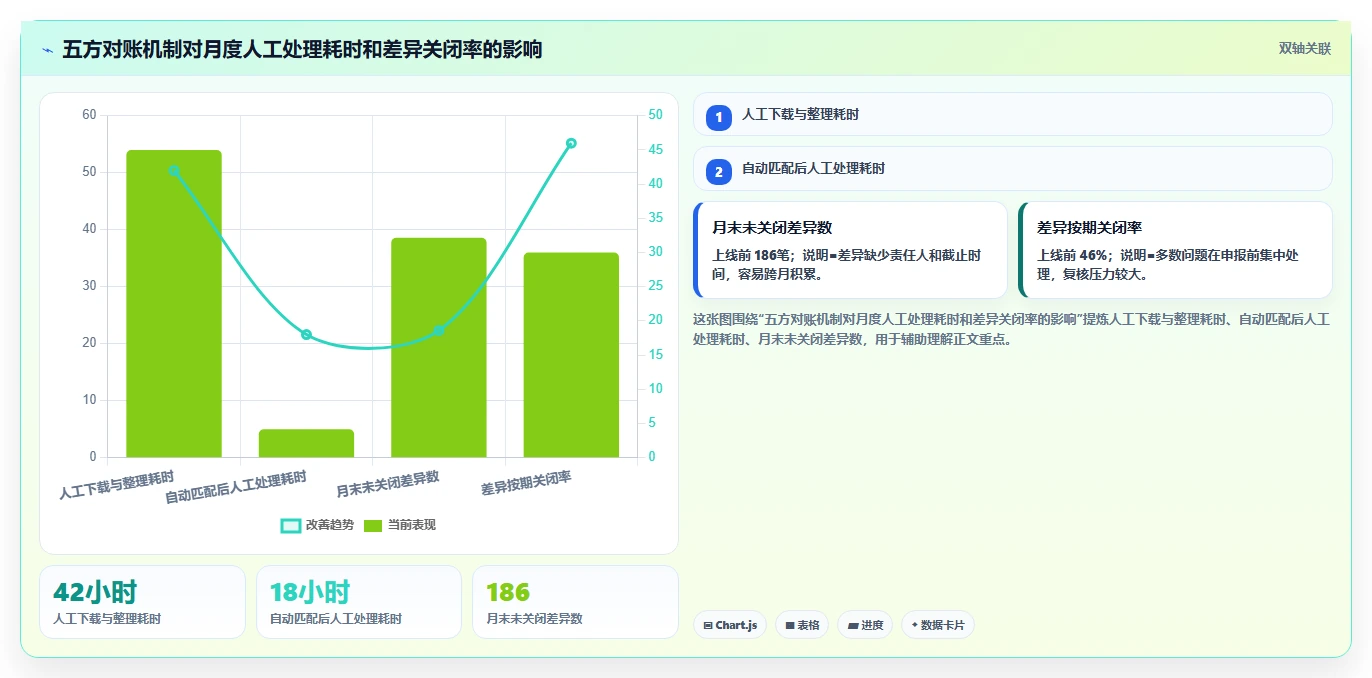This screenshot has height=678, width=1372.
Task: Click the 42小时 stat card
Action: 142,602
